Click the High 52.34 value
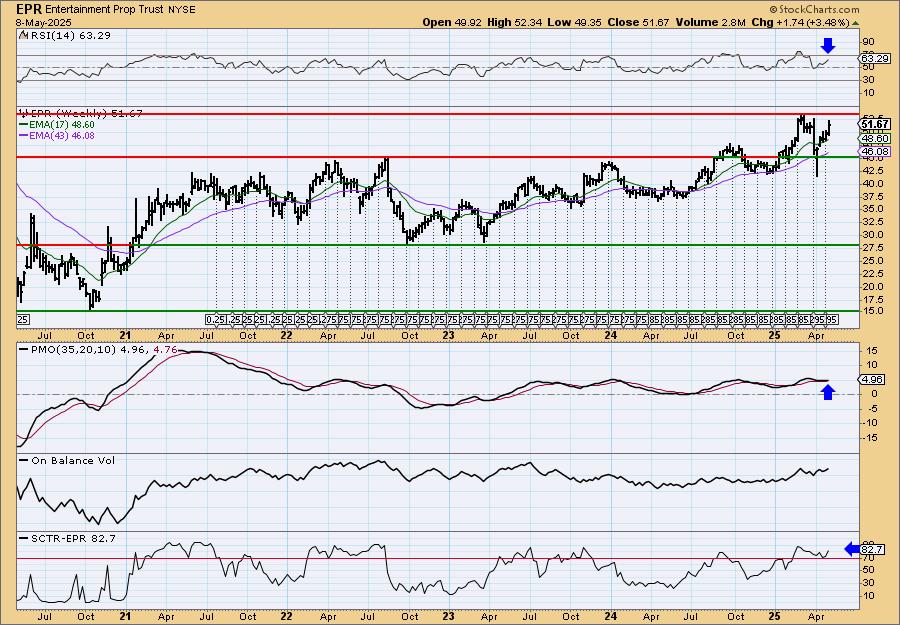The height and width of the screenshot is (625, 900). click(x=514, y=22)
